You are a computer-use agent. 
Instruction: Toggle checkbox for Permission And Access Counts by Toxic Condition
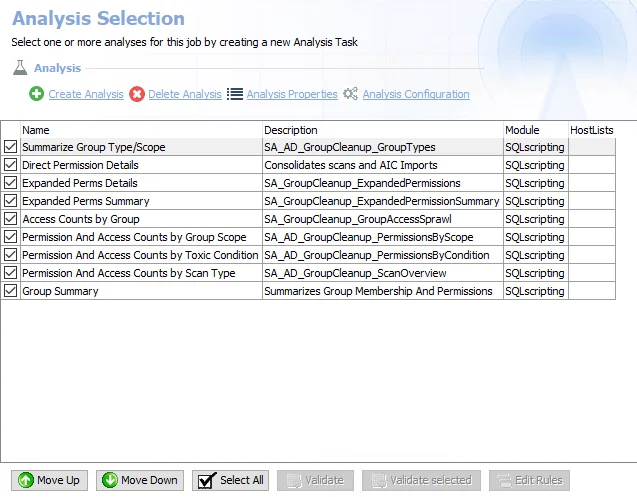tap(11, 255)
